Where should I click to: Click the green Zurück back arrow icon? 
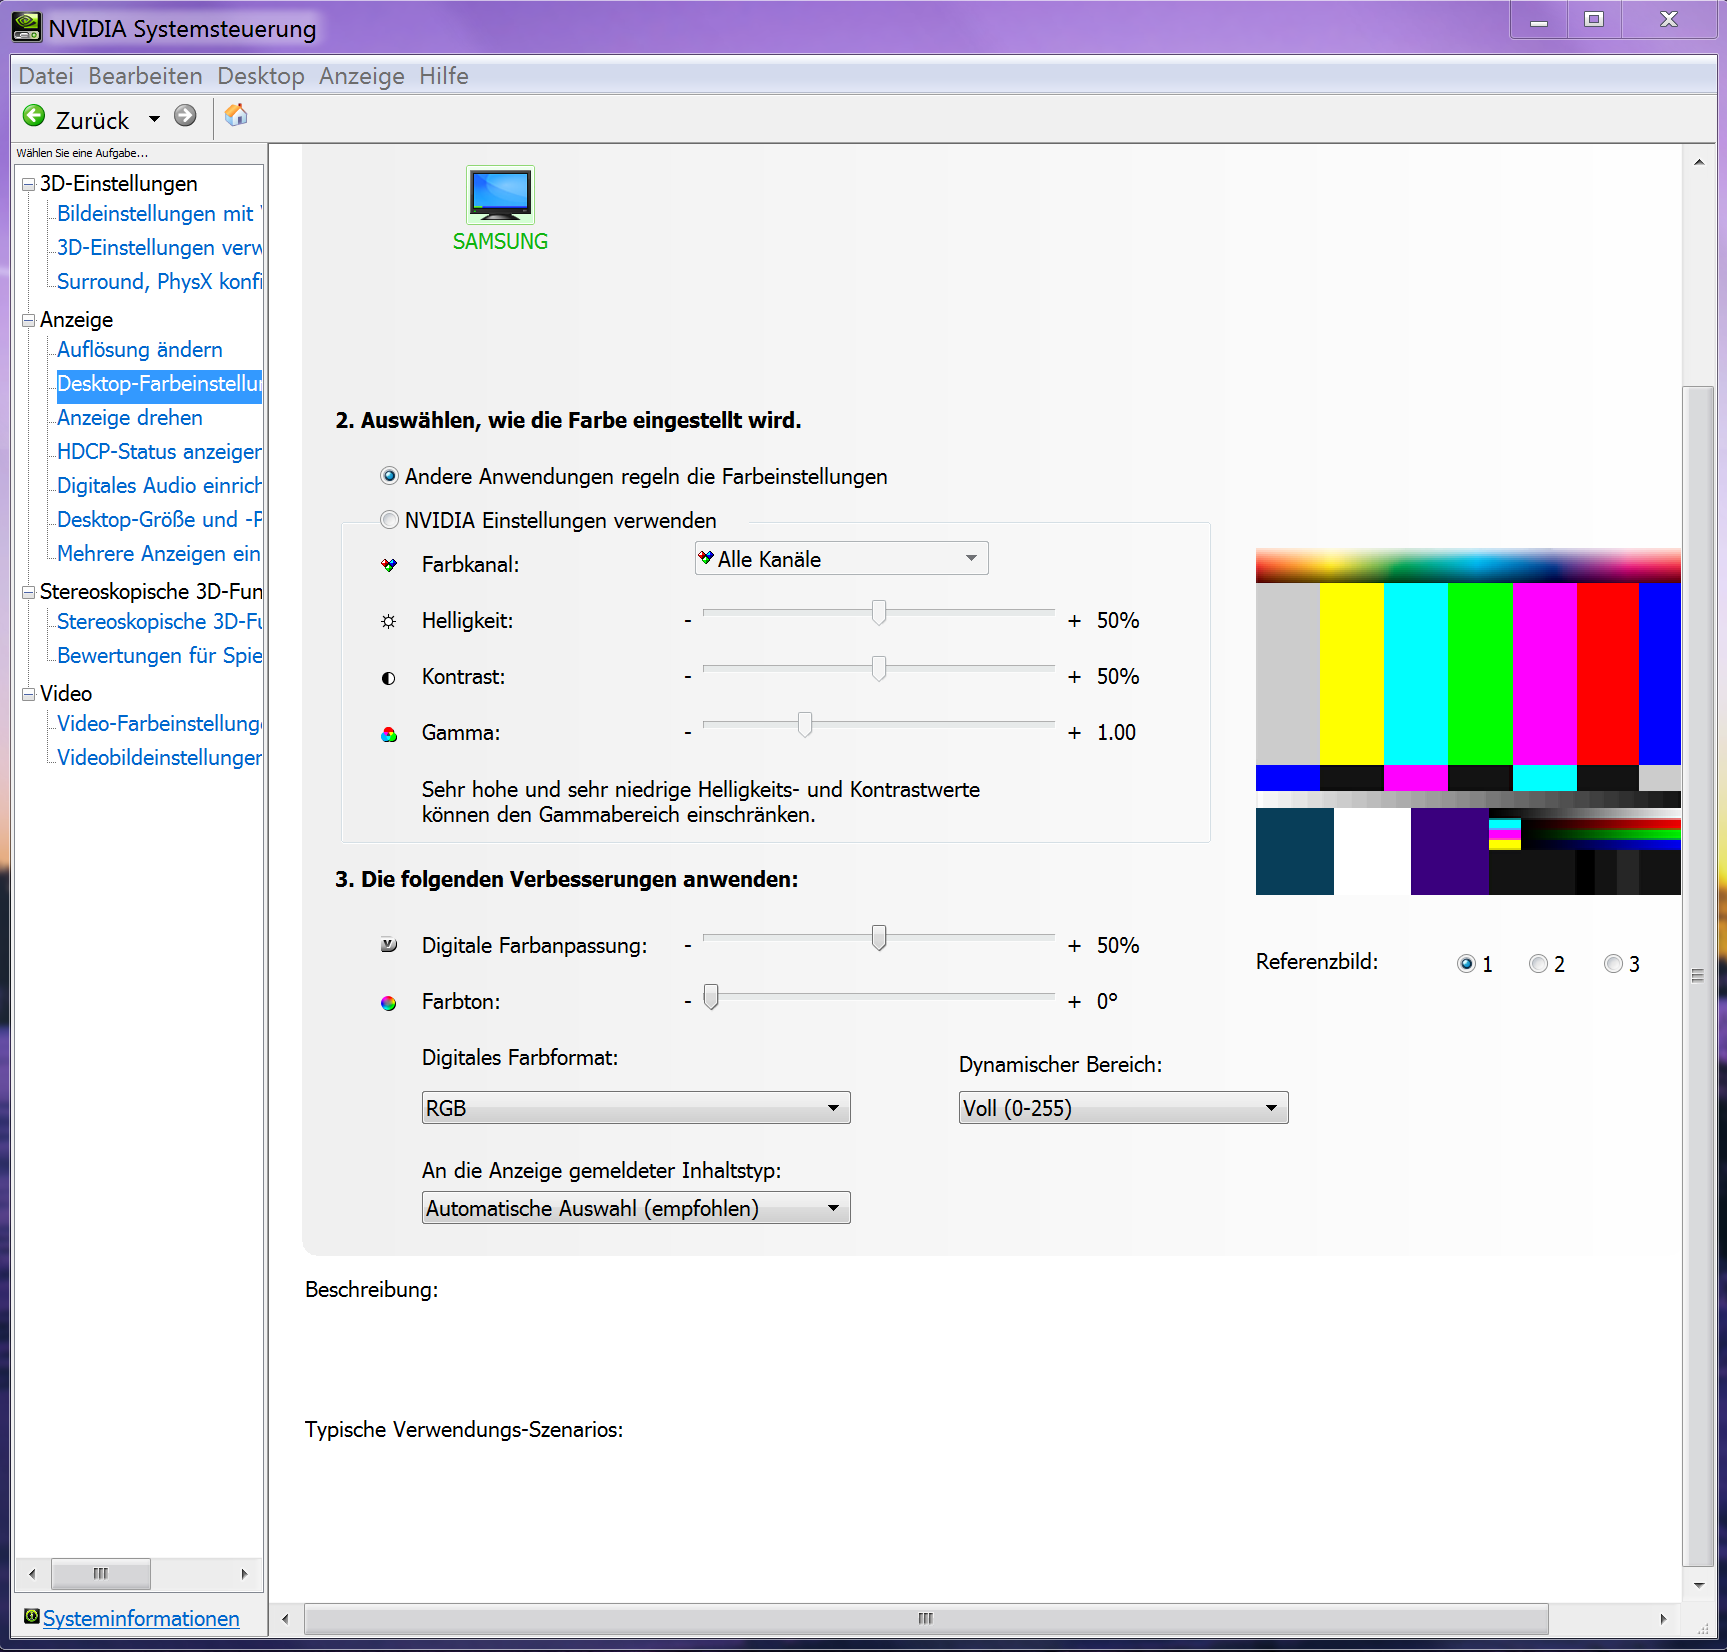point(34,117)
